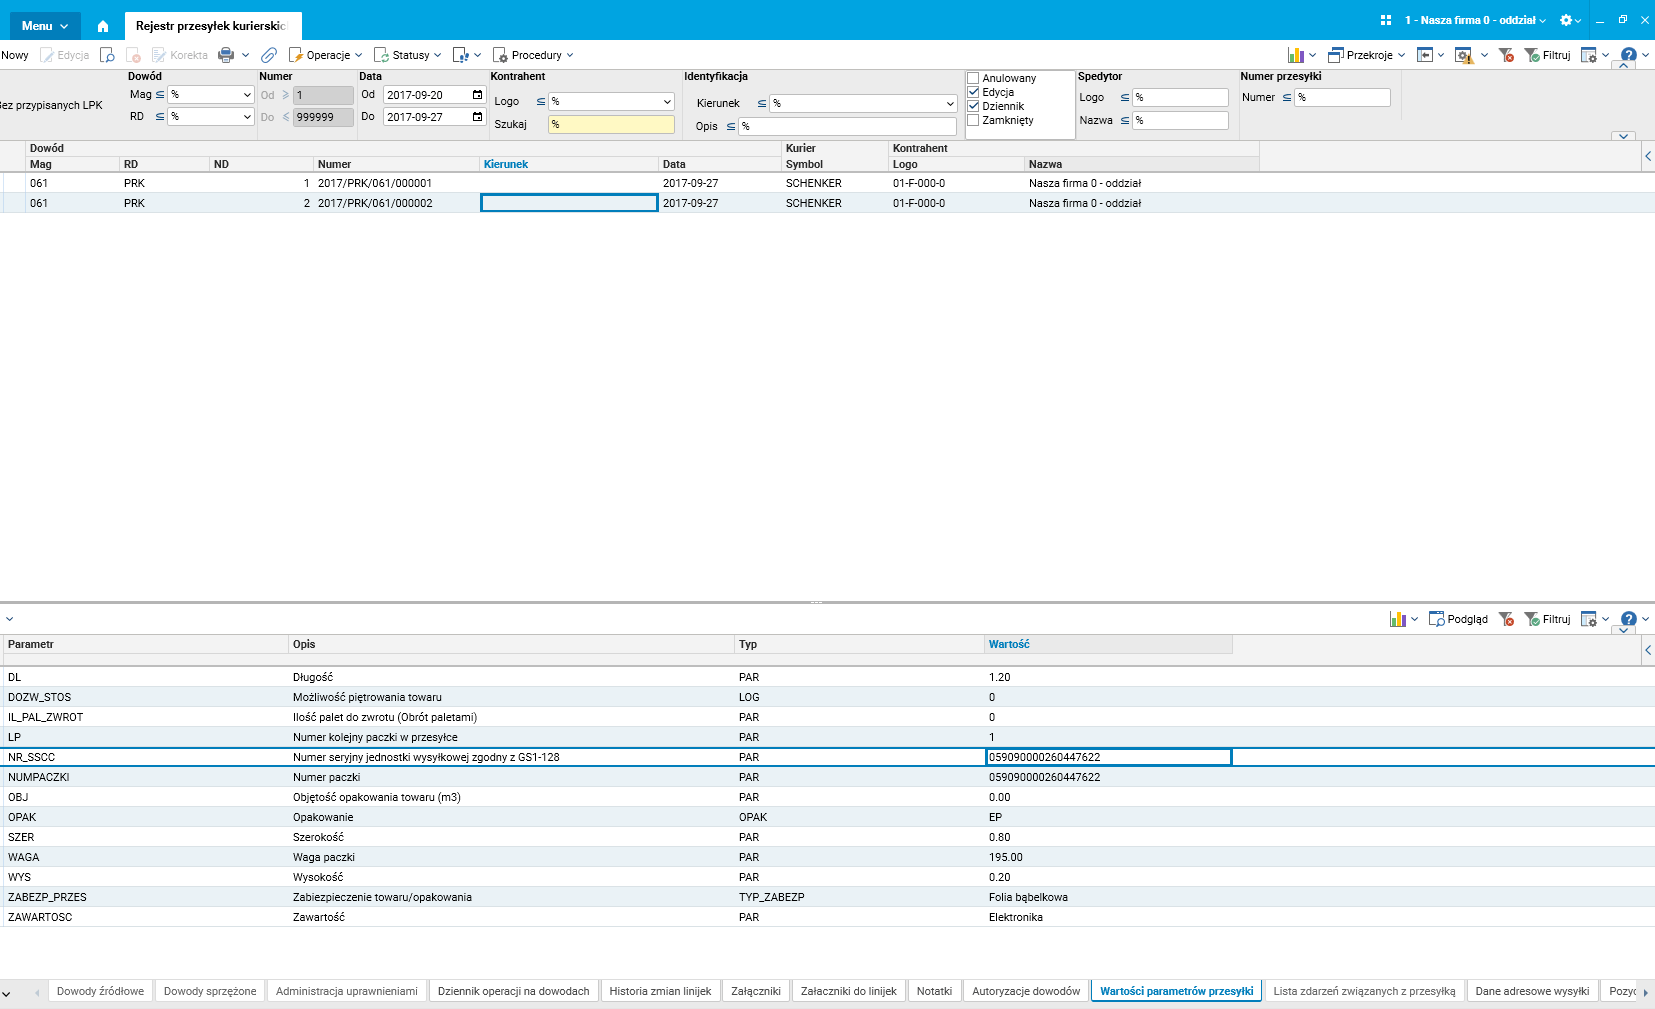Click the Menu button
The image size is (1655, 1009).
coord(45,26)
